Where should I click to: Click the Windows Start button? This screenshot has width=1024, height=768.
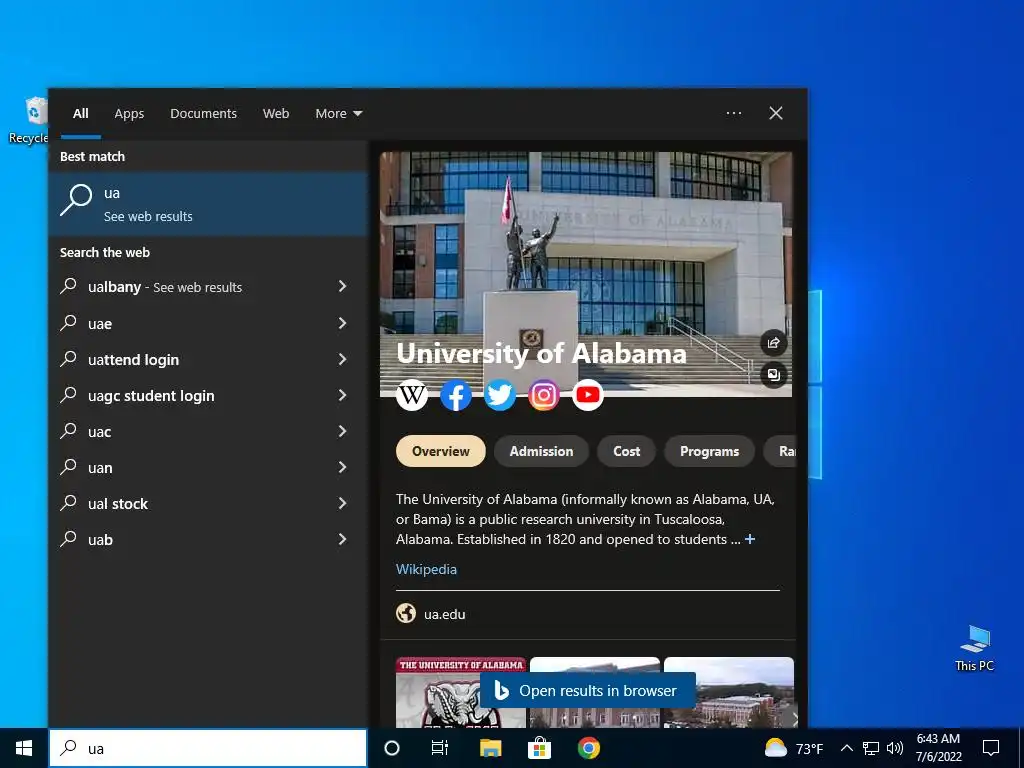(x=24, y=748)
